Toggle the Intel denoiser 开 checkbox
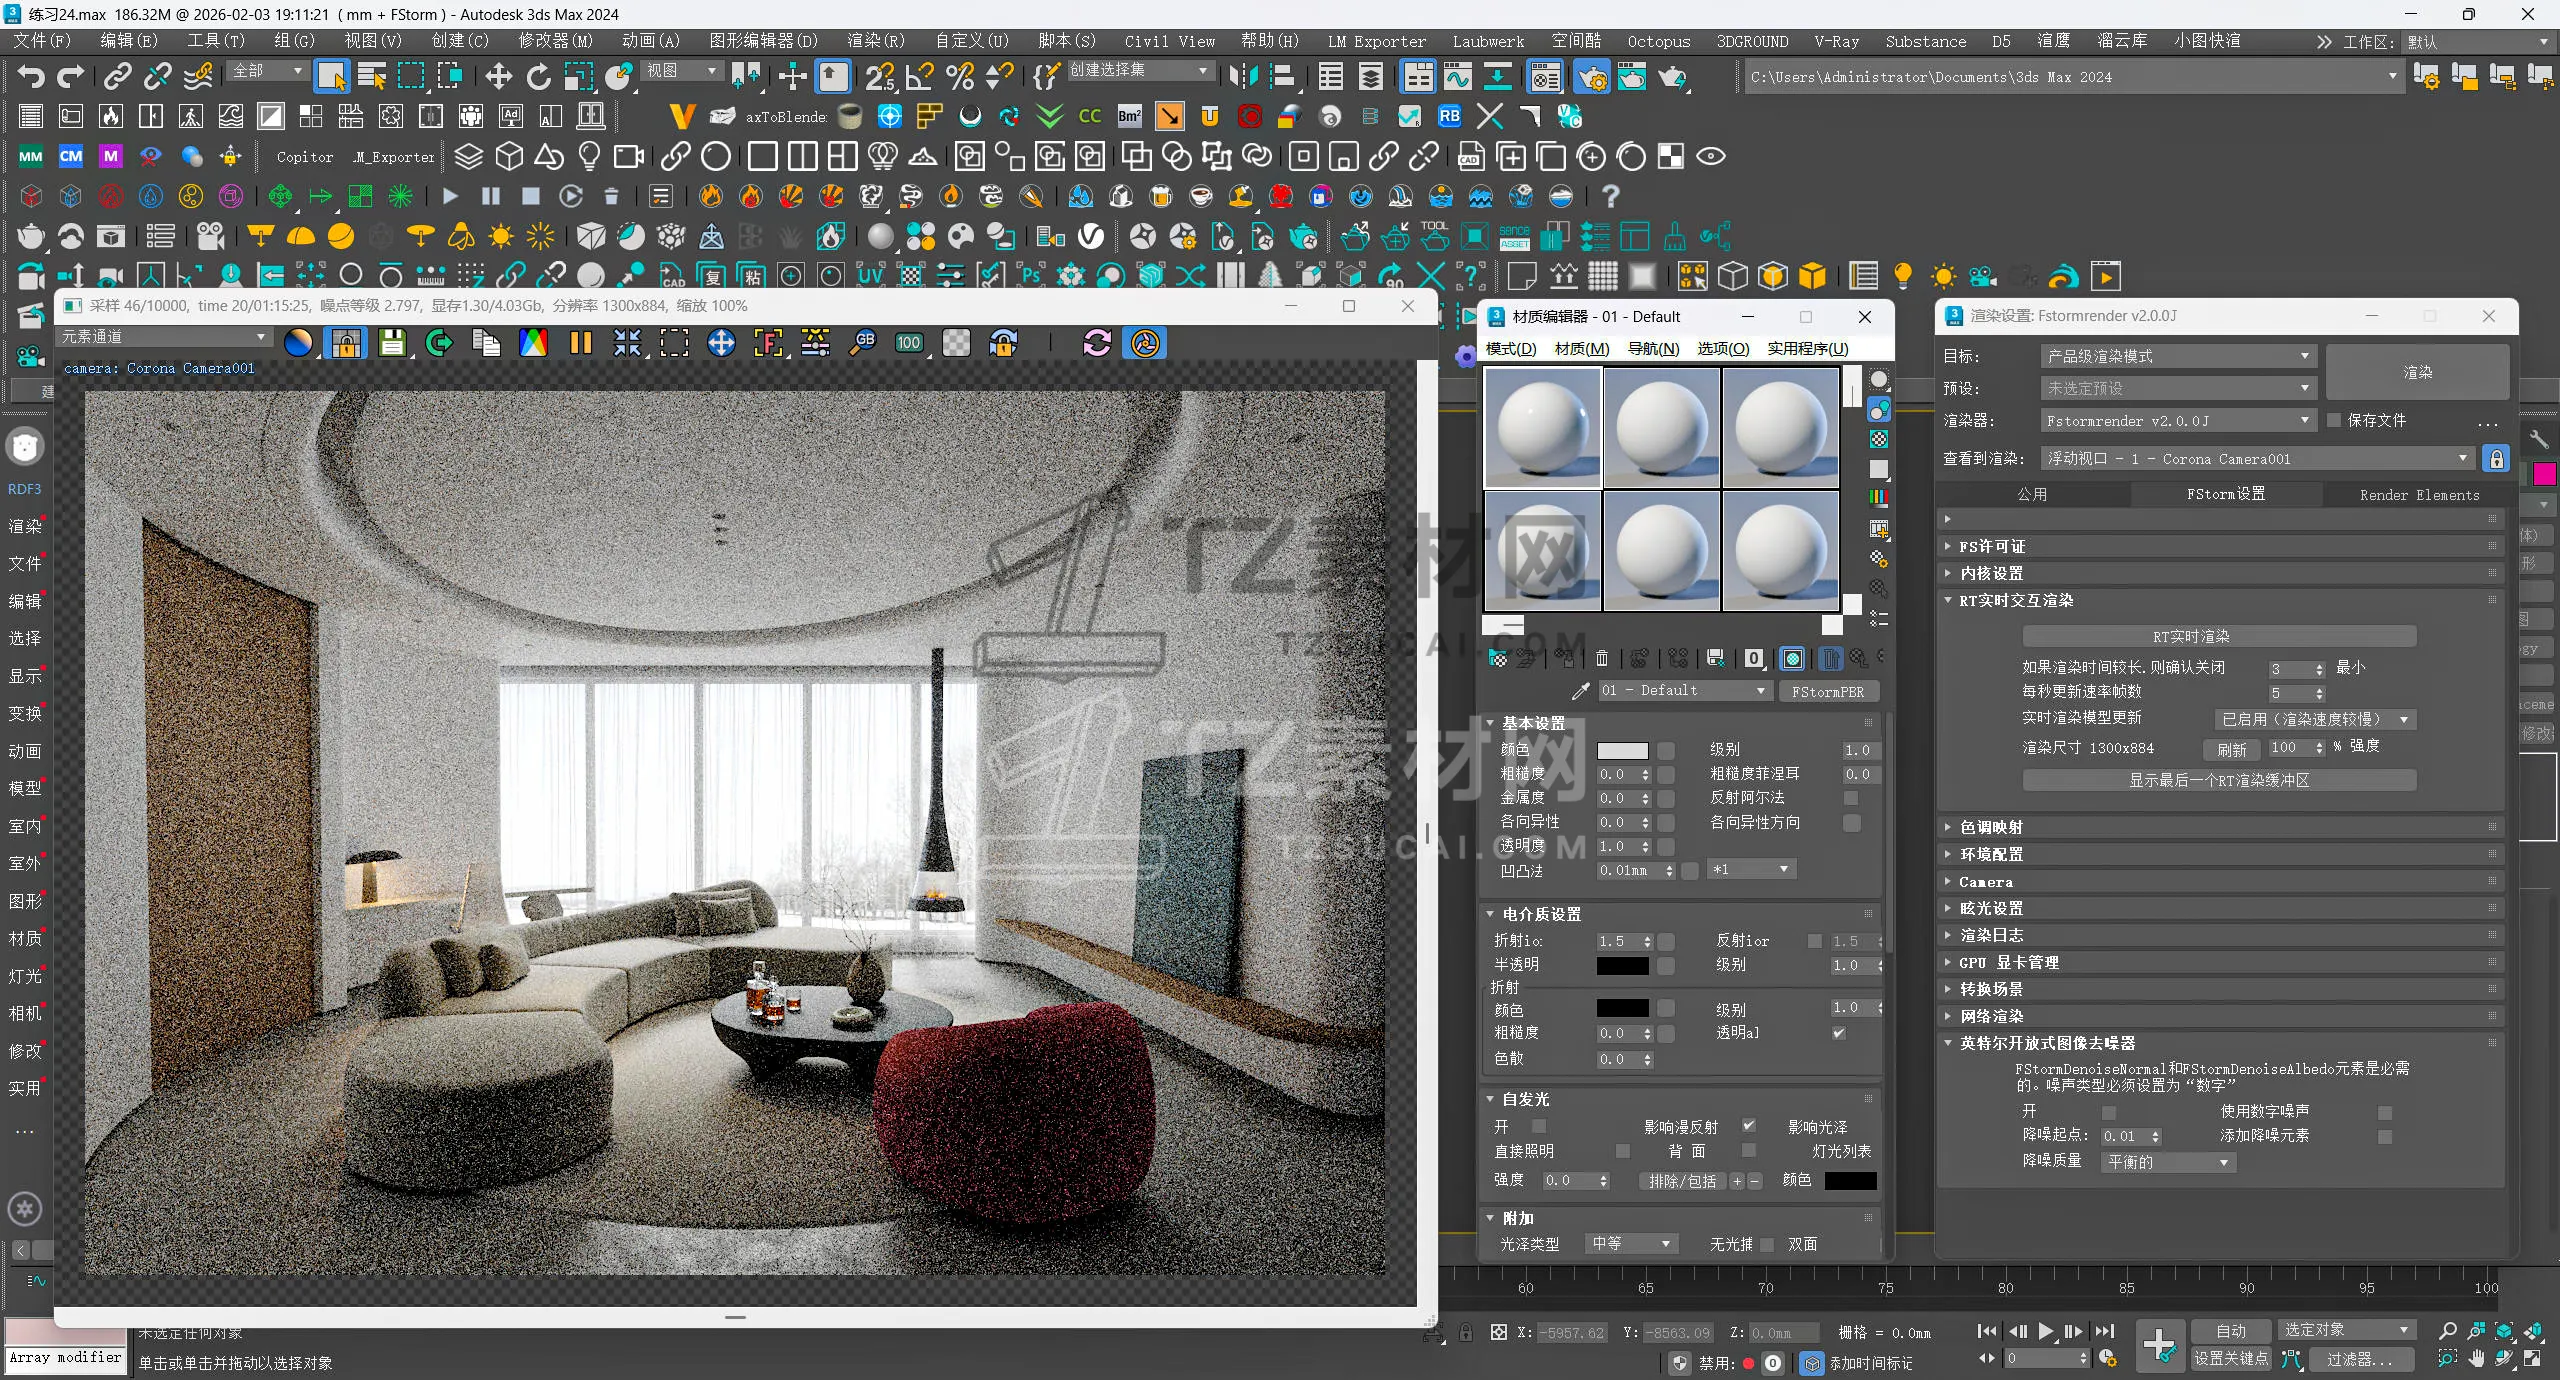The image size is (2560, 1380). pyautogui.click(x=2109, y=1112)
